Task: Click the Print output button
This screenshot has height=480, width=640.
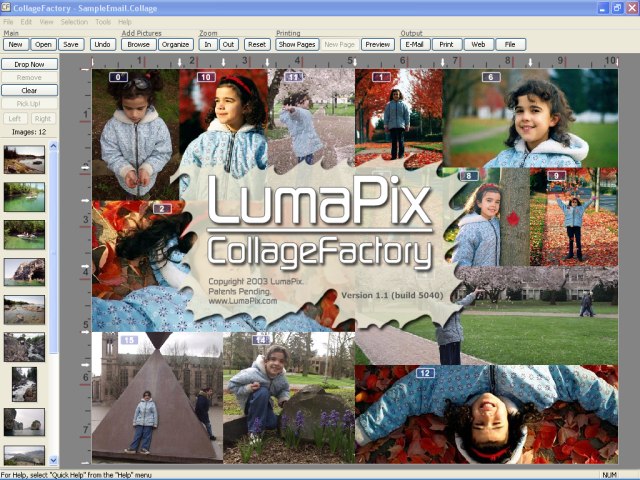Action: click(x=447, y=44)
